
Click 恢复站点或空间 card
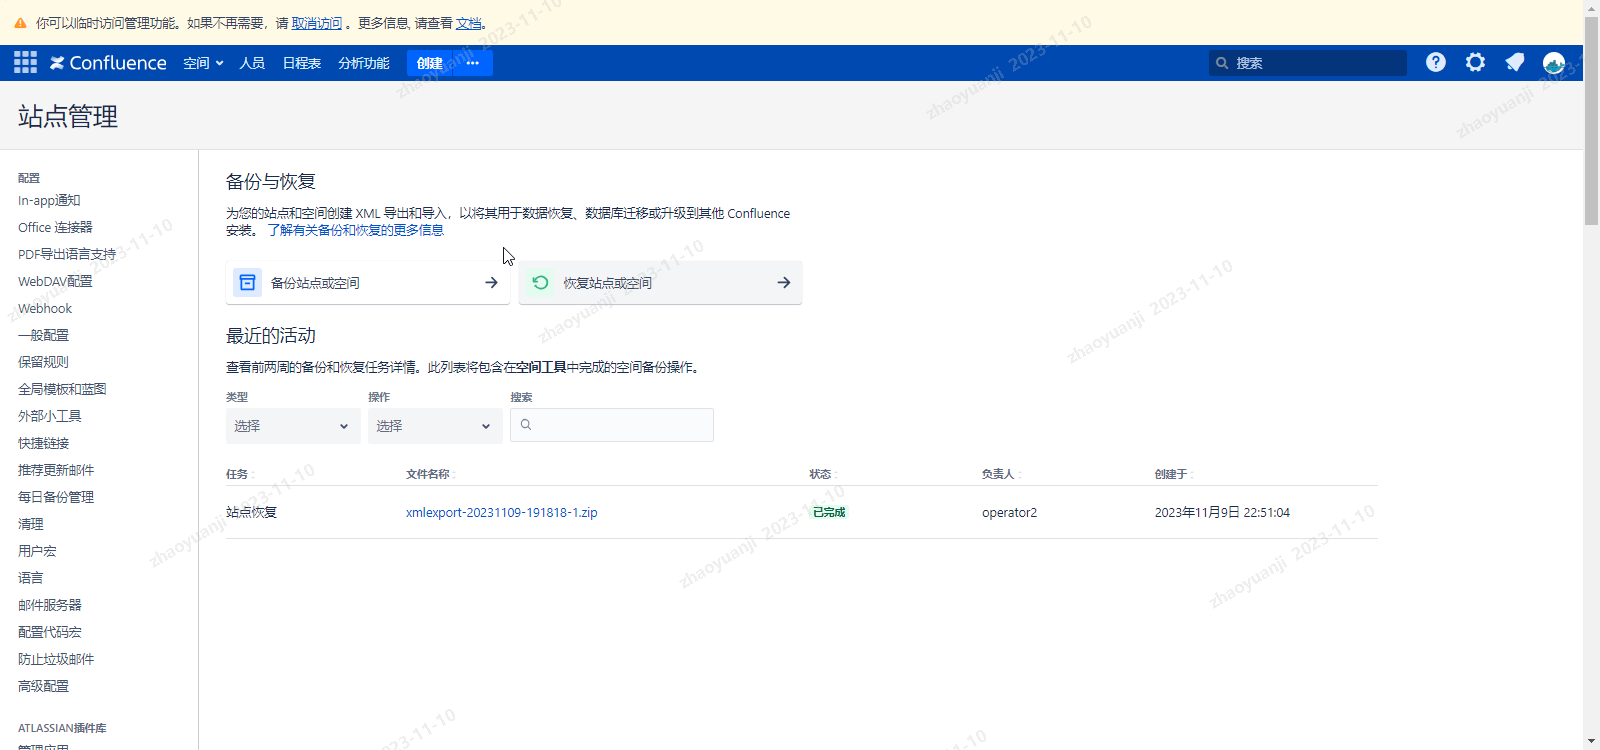660,283
